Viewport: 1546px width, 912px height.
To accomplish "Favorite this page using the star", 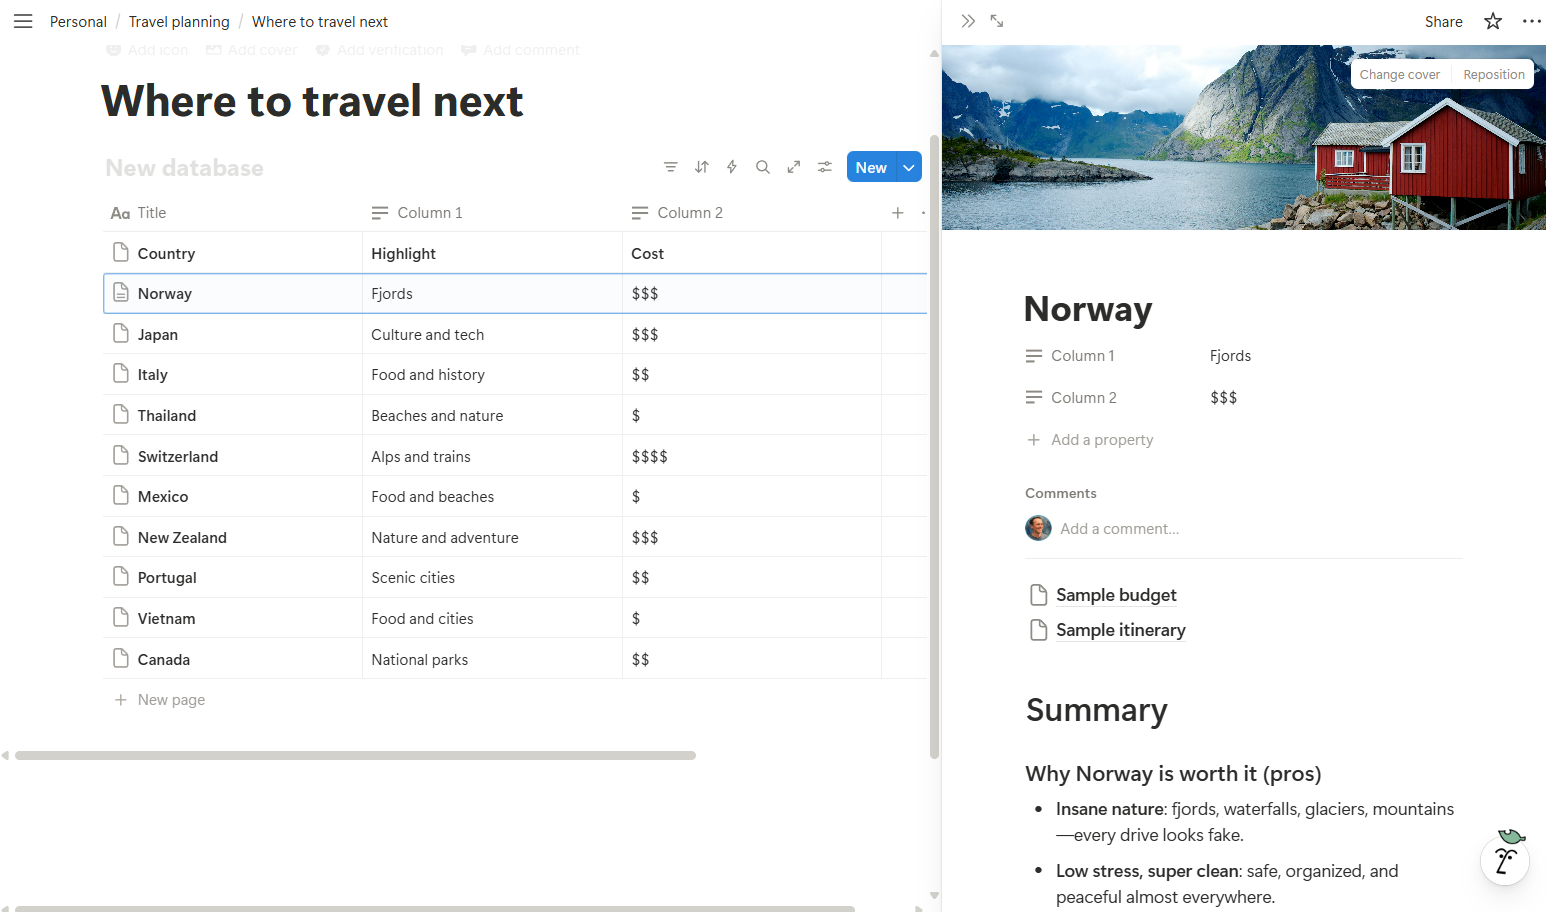I will pos(1492,21).
